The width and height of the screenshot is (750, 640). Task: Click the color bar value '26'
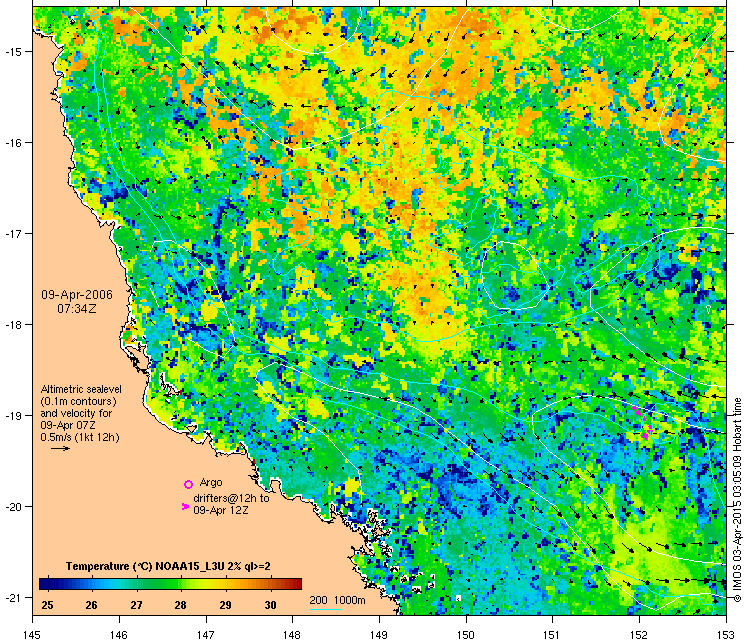(x=91, y=605)
